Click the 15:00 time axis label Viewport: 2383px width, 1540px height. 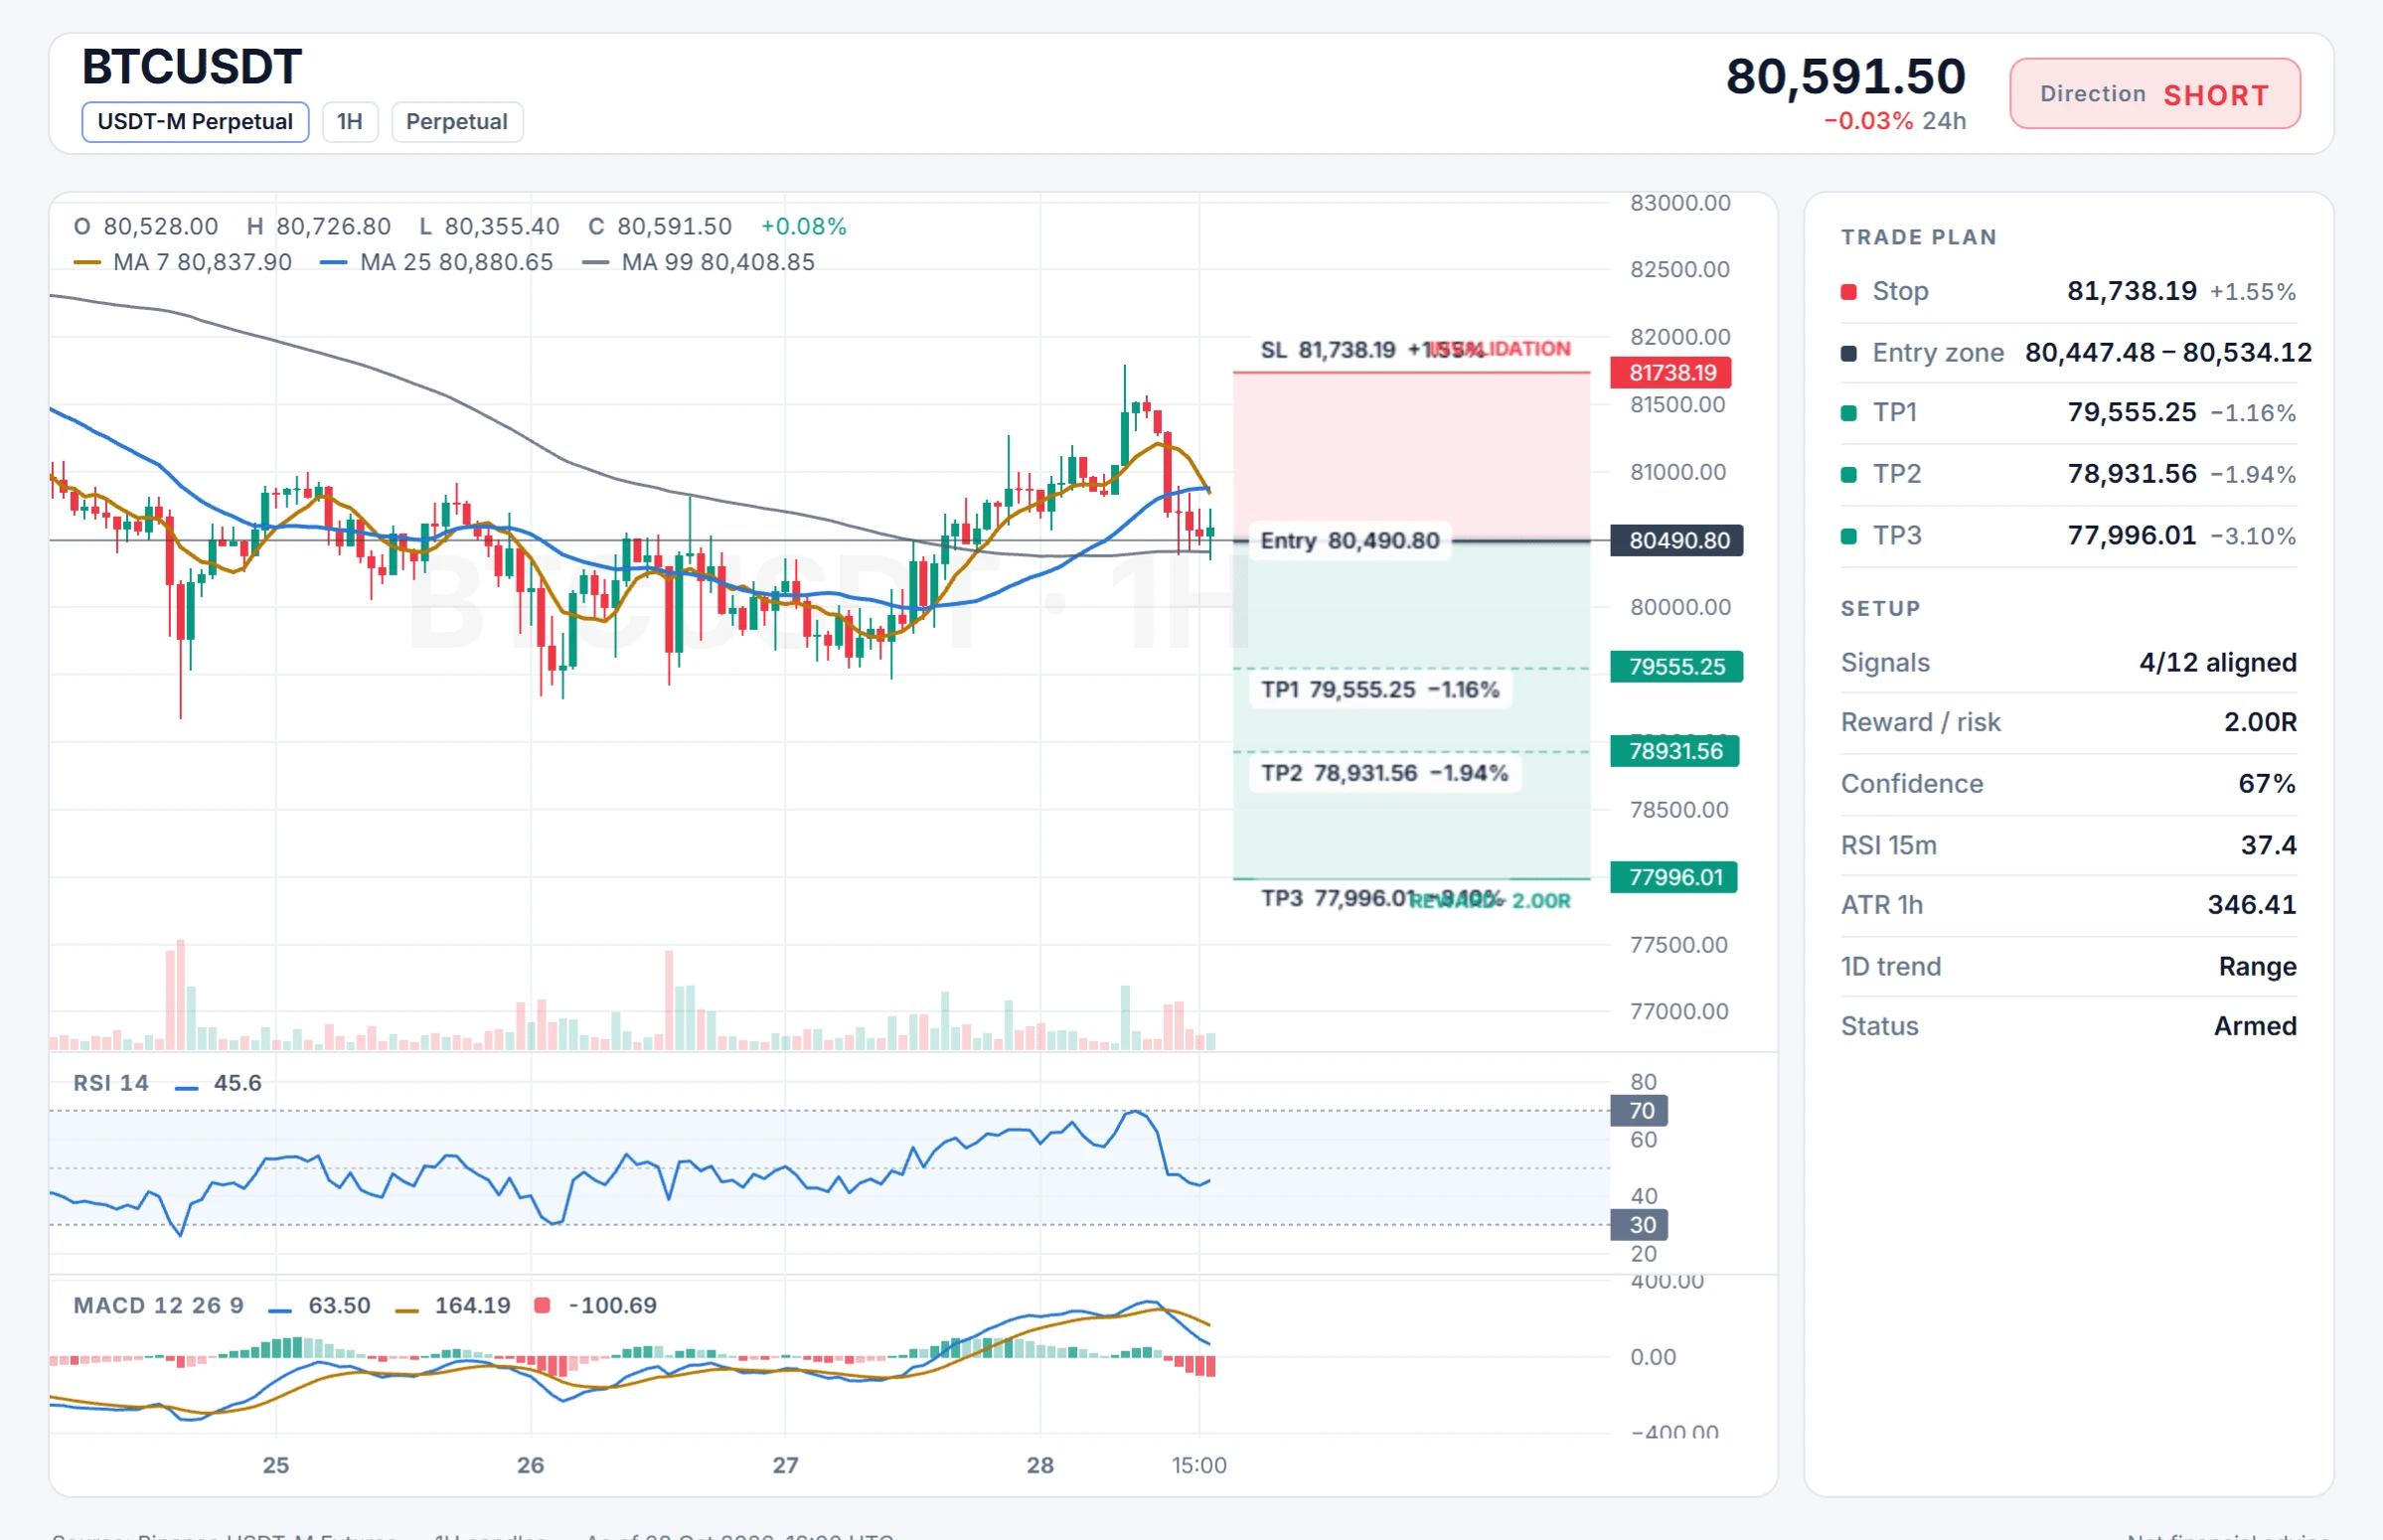(1199, 1466)
